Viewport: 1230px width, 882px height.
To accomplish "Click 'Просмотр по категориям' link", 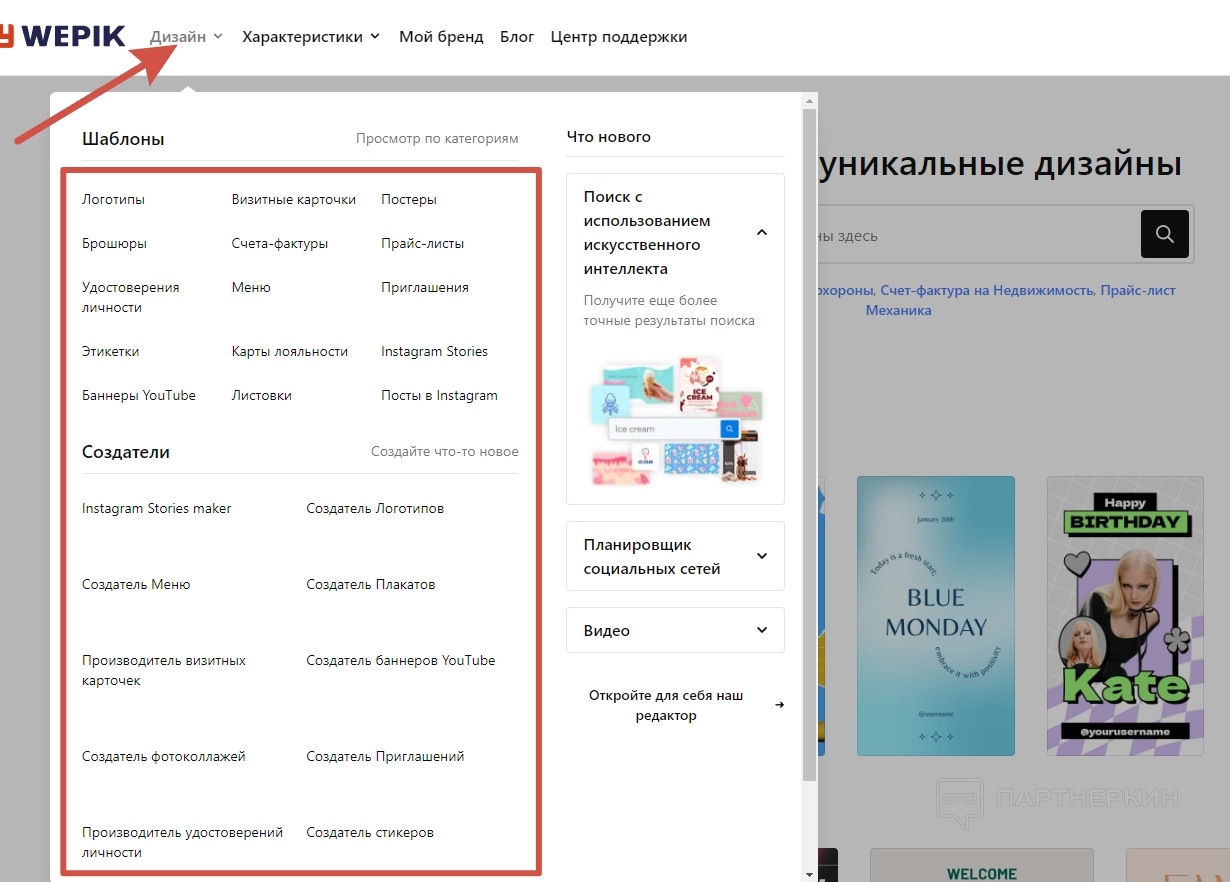I will [x=437, y=138].
